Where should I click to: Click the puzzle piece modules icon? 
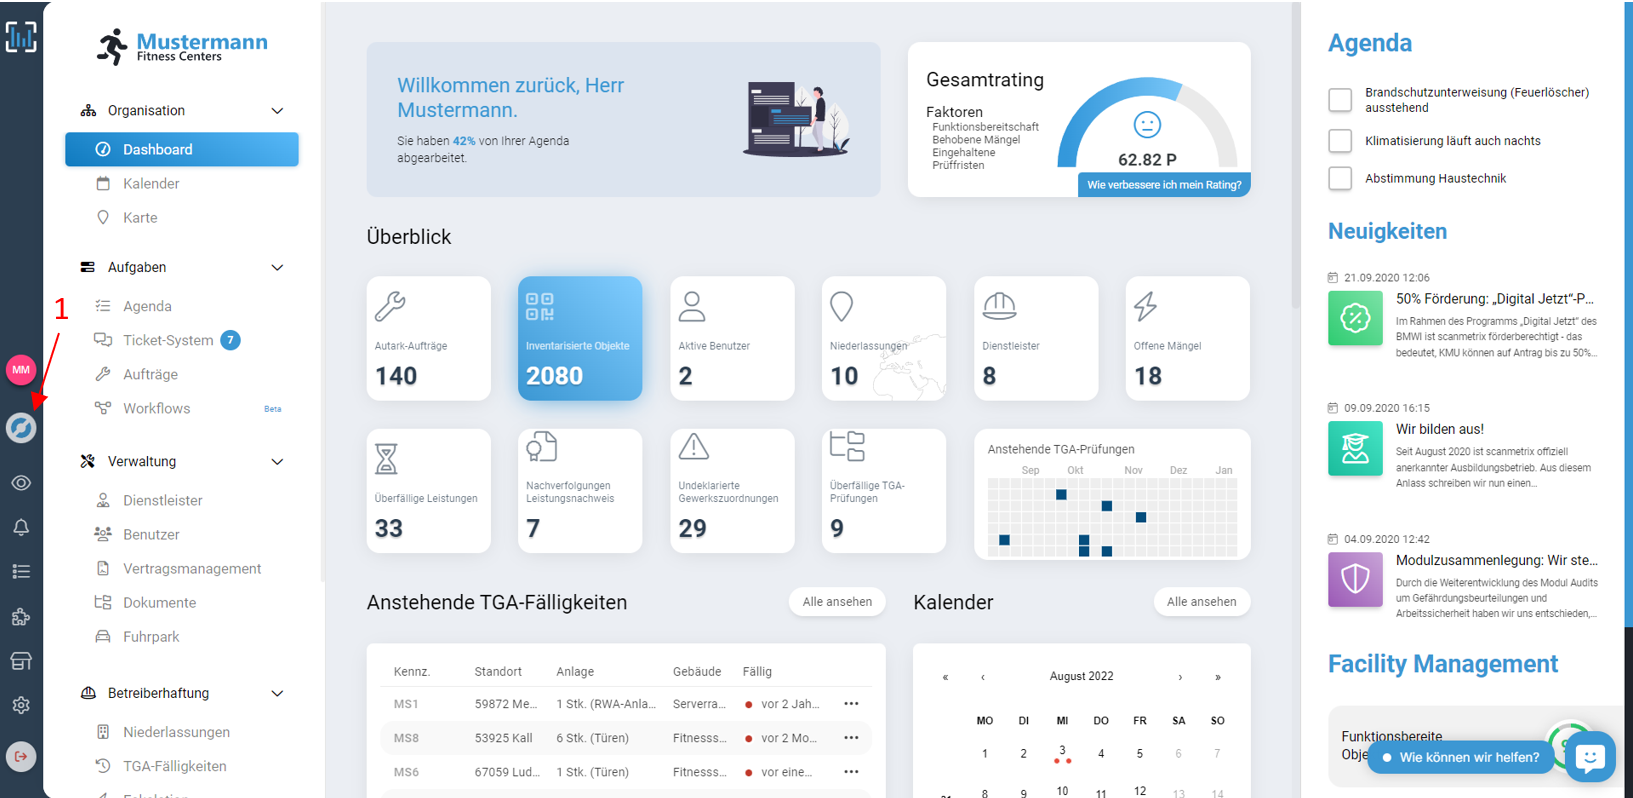point(21,616)
